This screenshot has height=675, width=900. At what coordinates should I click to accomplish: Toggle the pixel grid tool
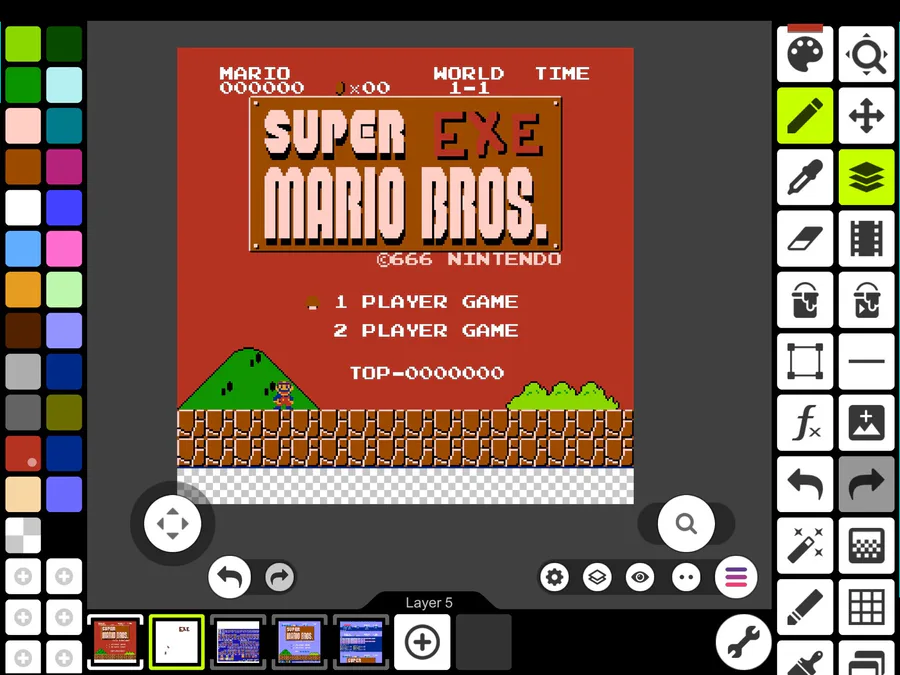(x=866, y=607)
